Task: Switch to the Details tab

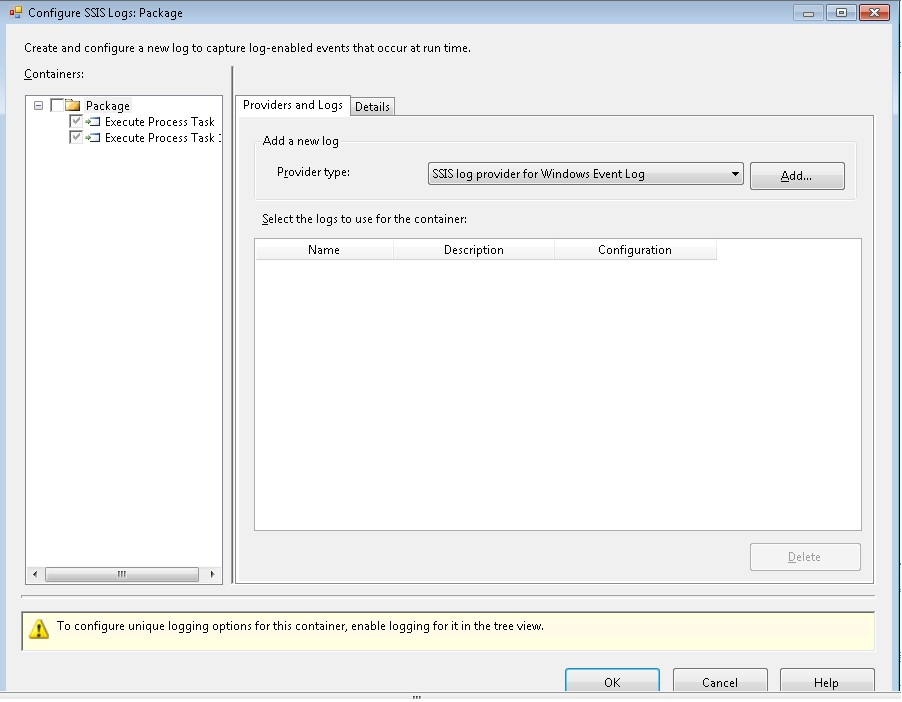Action: [372, 107]
